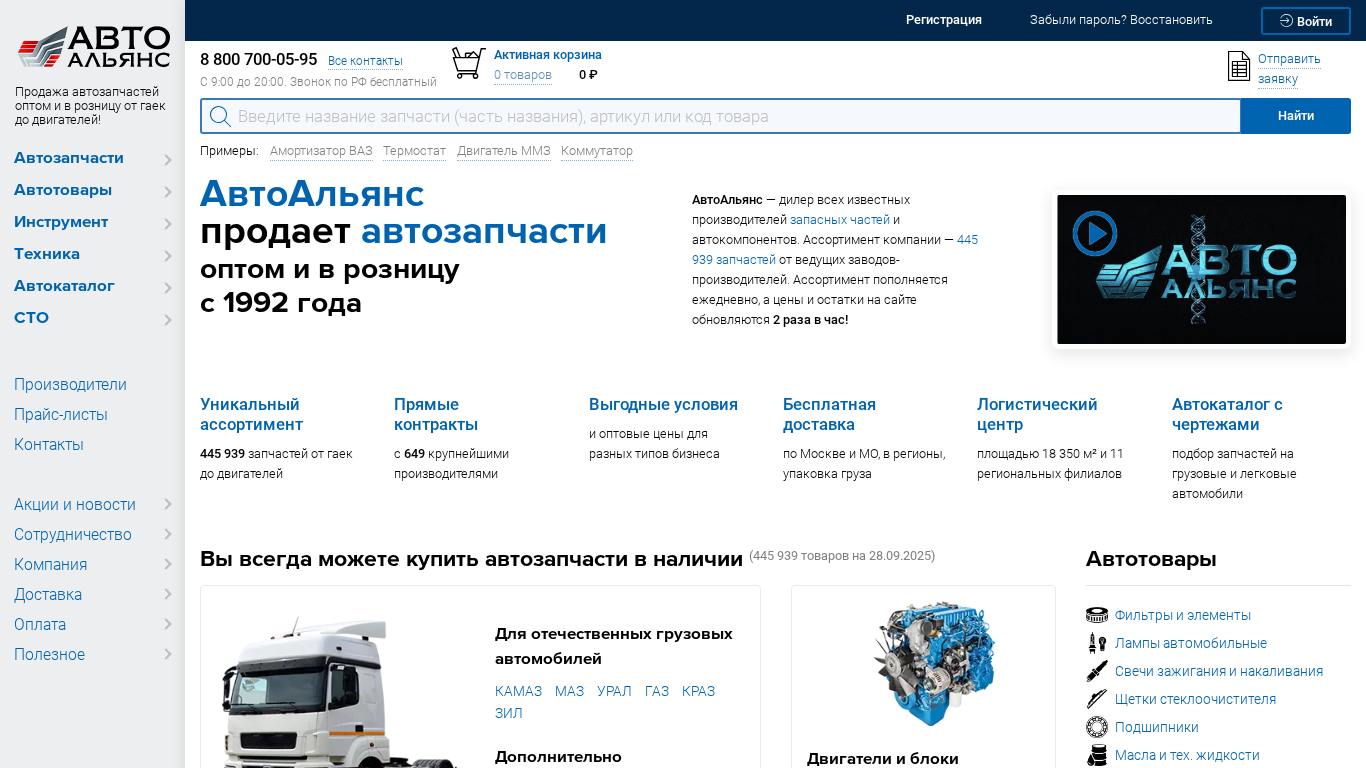1366x768 pixels.
Task: Open the Бесплатная доставка heading link
Action: pos(829,415)
